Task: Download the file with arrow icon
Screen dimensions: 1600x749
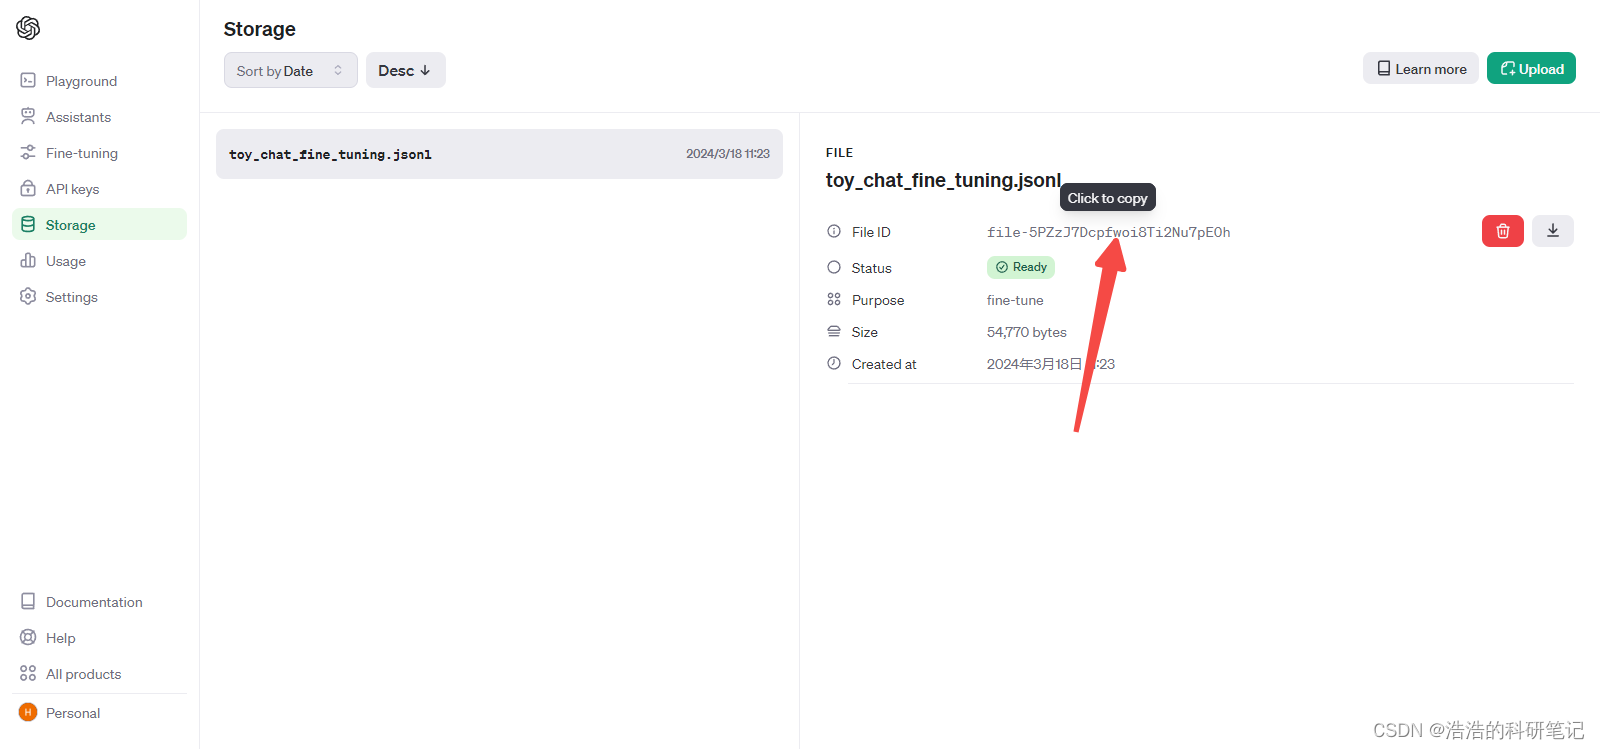Action: point(1553,231)
